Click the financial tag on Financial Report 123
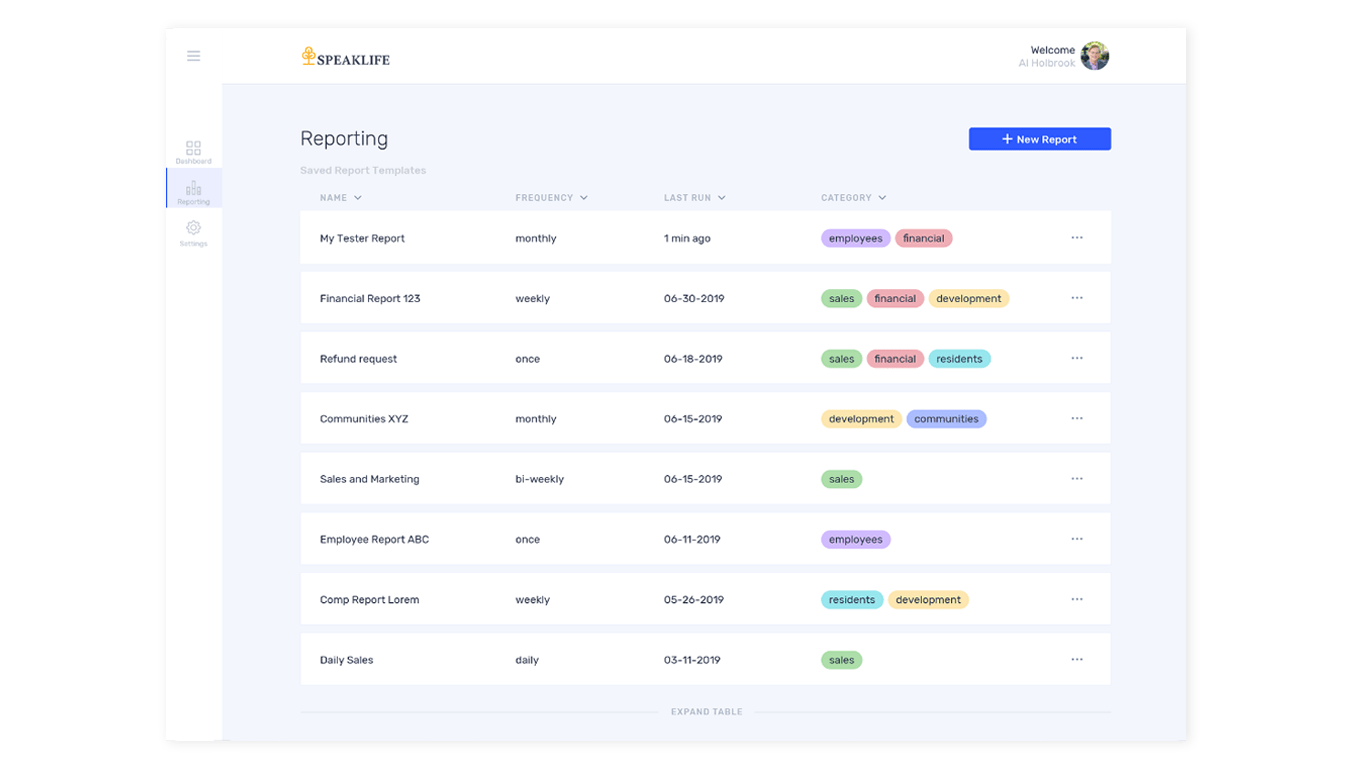 pos(895,298)
